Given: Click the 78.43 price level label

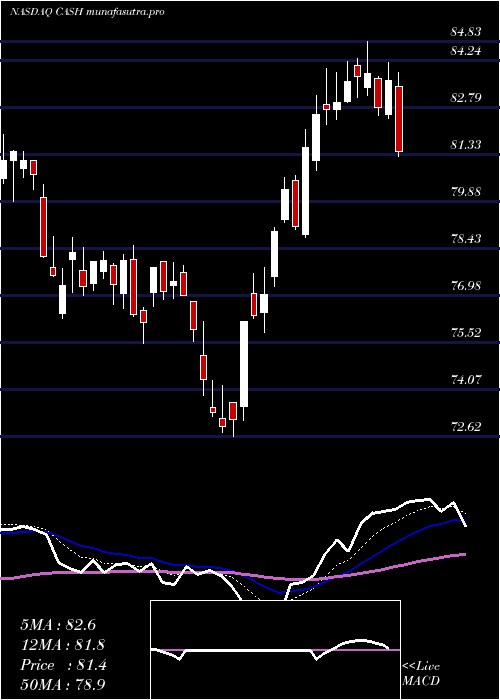Looking at the screenshot, I should [x=466, y=239].
